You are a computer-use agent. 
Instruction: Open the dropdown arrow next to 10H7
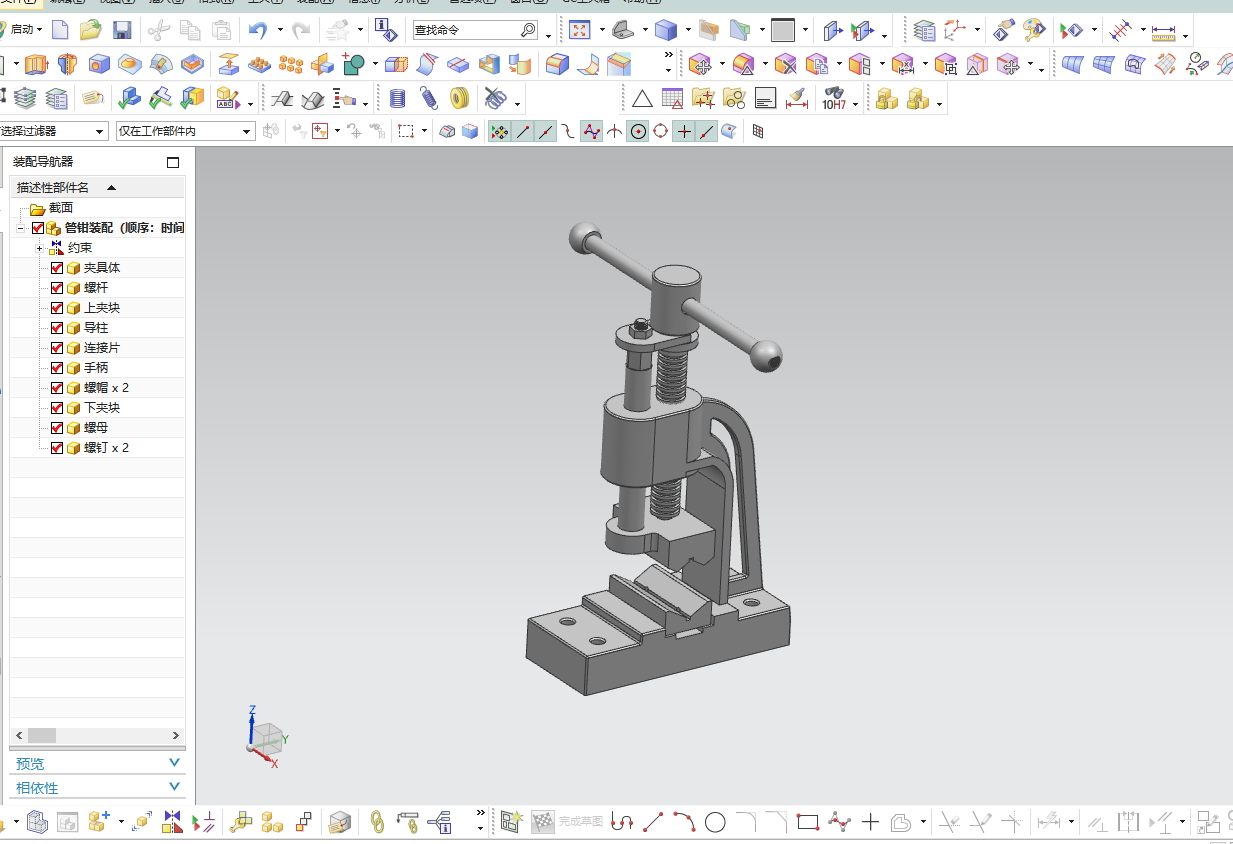[x=856, y=103]
